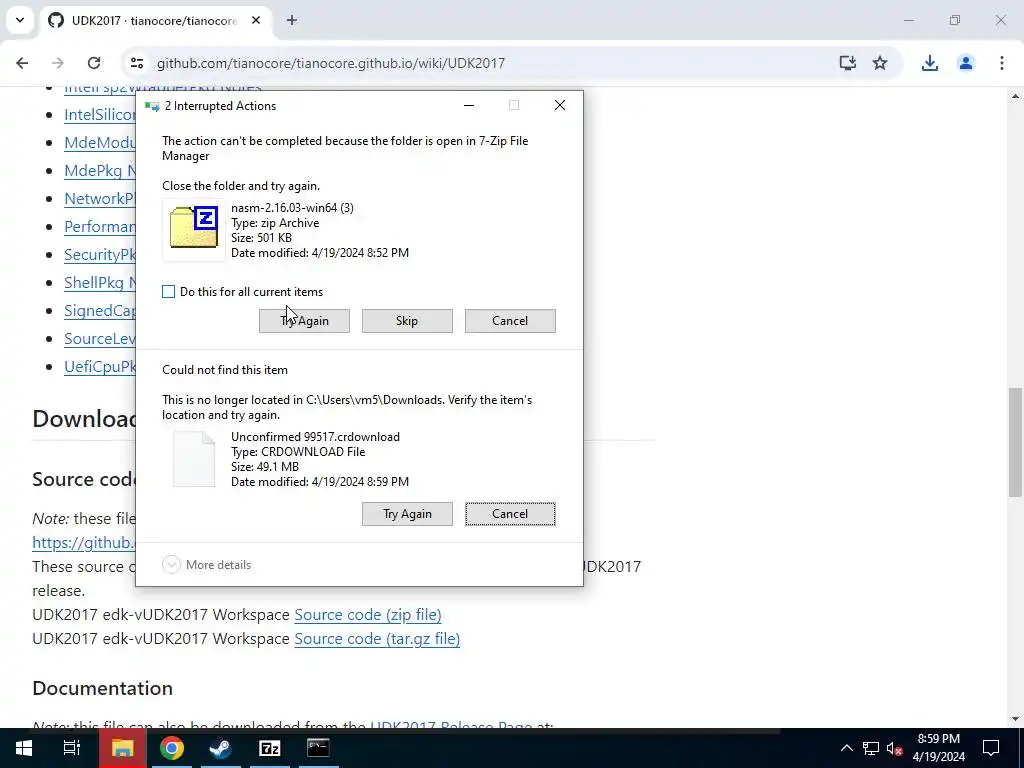The height and width of the screenshot is (768, 1024).
Task: Open the Windows Start menu
Action: (24, 748)
